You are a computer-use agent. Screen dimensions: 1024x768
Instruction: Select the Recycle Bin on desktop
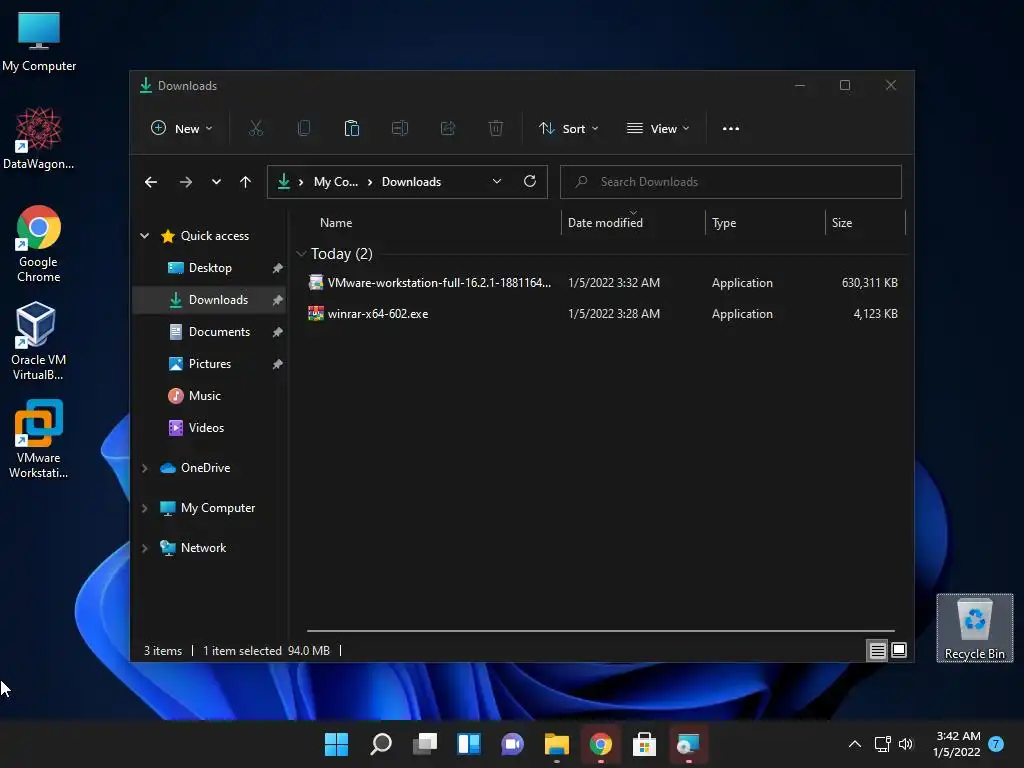[974, 628]
